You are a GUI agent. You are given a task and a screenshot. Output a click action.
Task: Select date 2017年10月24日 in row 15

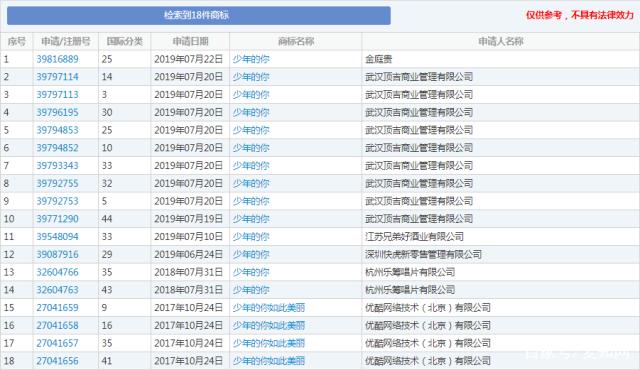coord(189,308)
